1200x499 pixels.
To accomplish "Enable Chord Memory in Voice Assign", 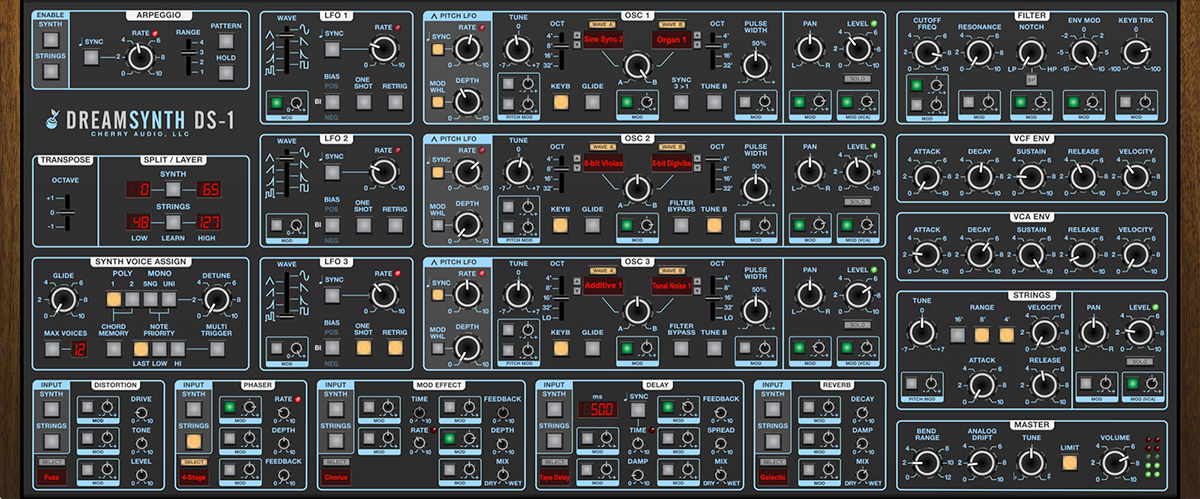I will pos(115,348).
